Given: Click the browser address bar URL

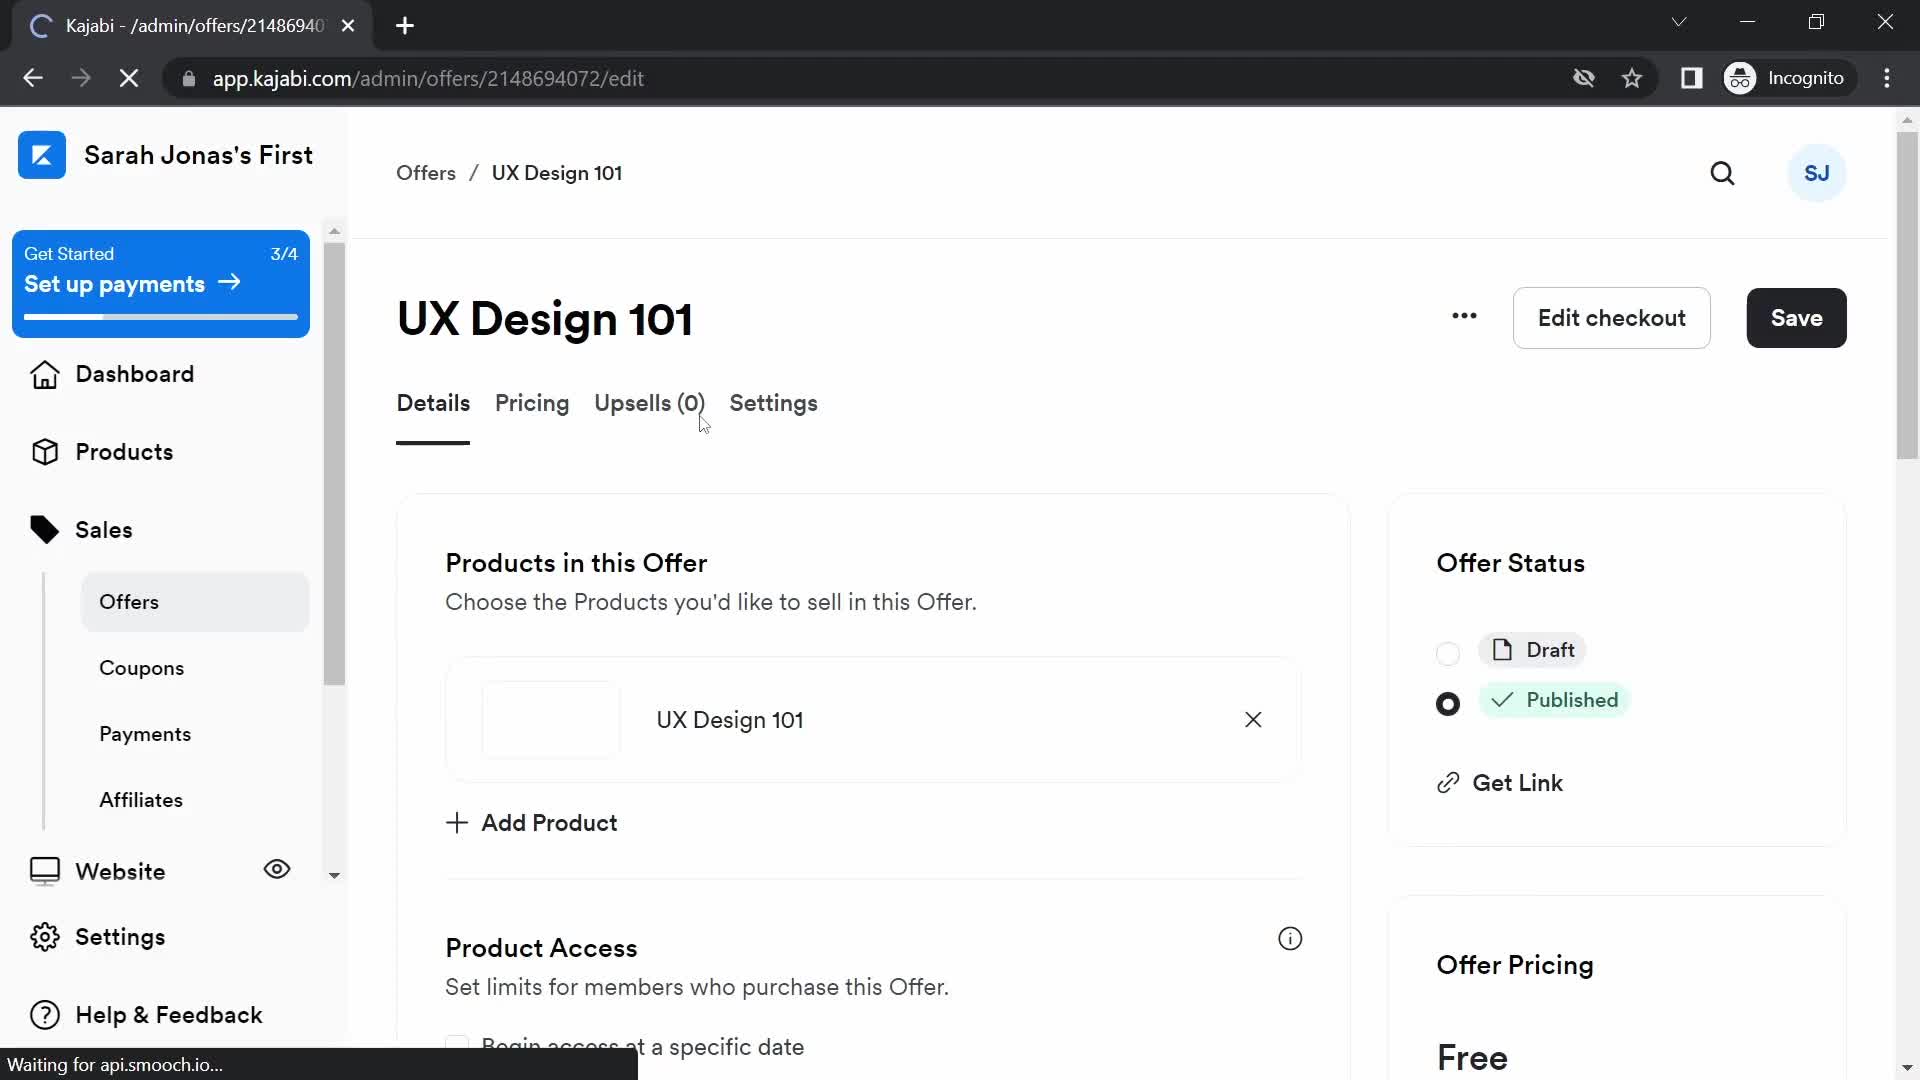Looking at the screenshot, I should 428,78.
